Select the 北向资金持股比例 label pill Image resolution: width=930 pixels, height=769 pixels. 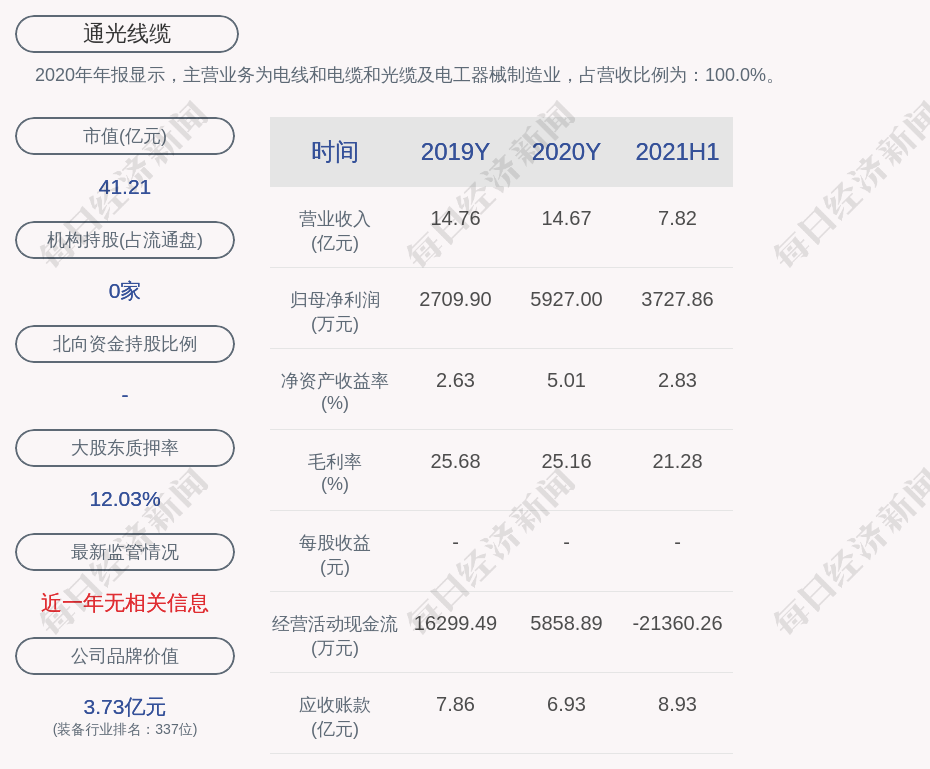tap(125, 344)
